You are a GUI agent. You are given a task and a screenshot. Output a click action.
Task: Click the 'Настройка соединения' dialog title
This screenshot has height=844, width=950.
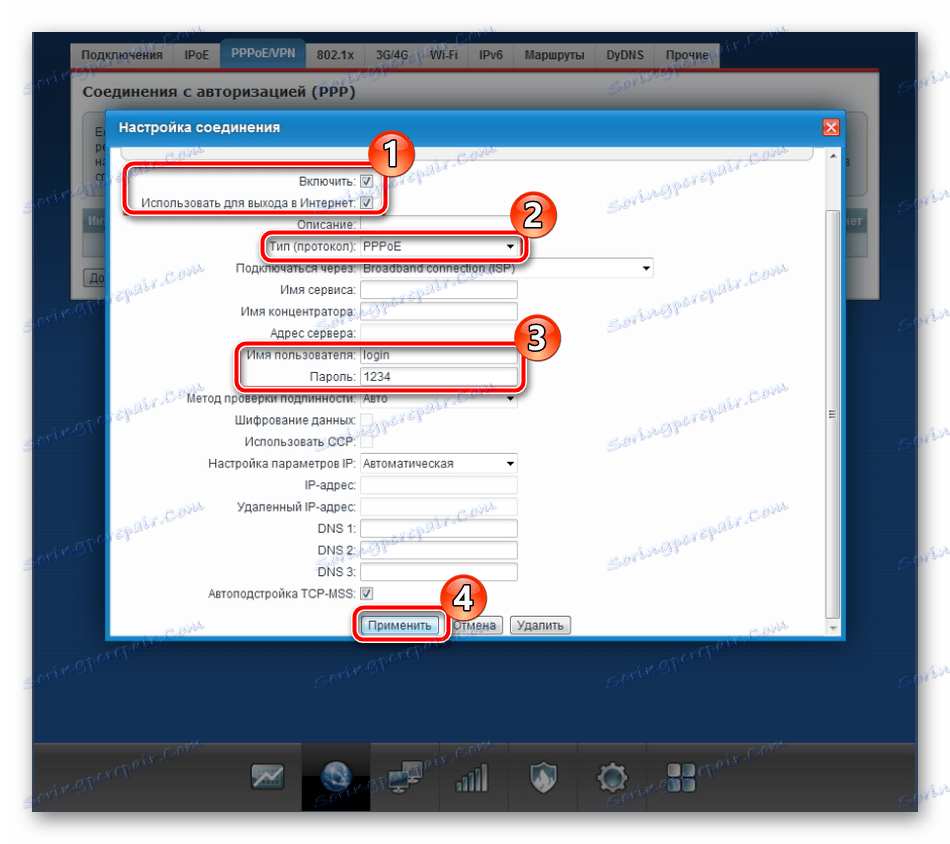click(x=199, y=127)
